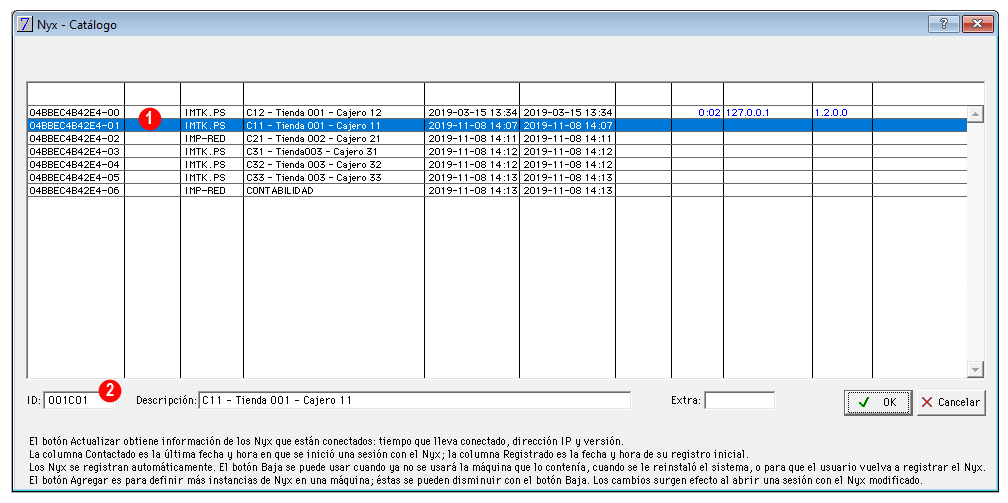Click IP address 127.0.0.1 cell
This screenshot has width=1008, height=503.
768,113
